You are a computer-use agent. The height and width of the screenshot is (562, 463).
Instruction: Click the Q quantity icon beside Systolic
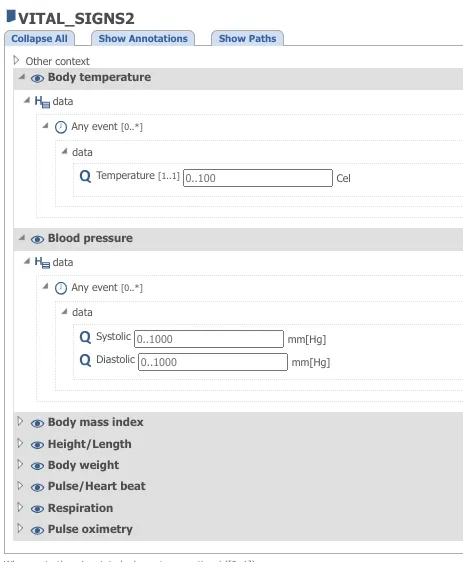(x=85, y=337)
